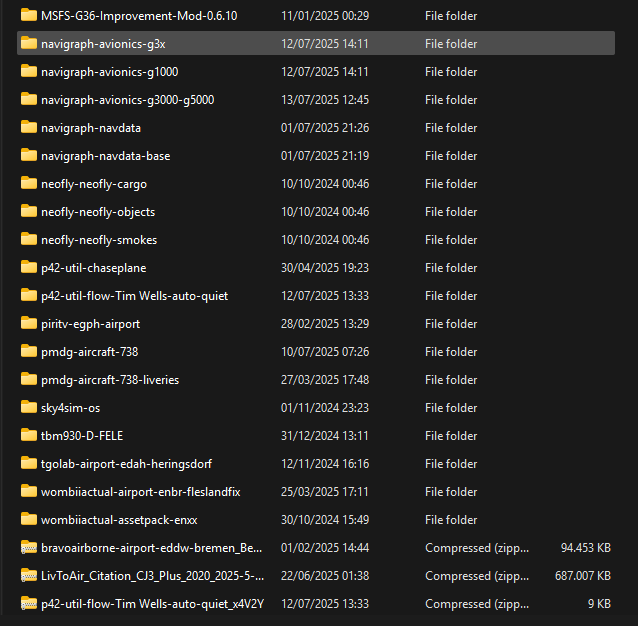Click folder icon next to pmdg-aircraft-738 (not liveries)
Screen dimensions: 638x626
[28, 351]
